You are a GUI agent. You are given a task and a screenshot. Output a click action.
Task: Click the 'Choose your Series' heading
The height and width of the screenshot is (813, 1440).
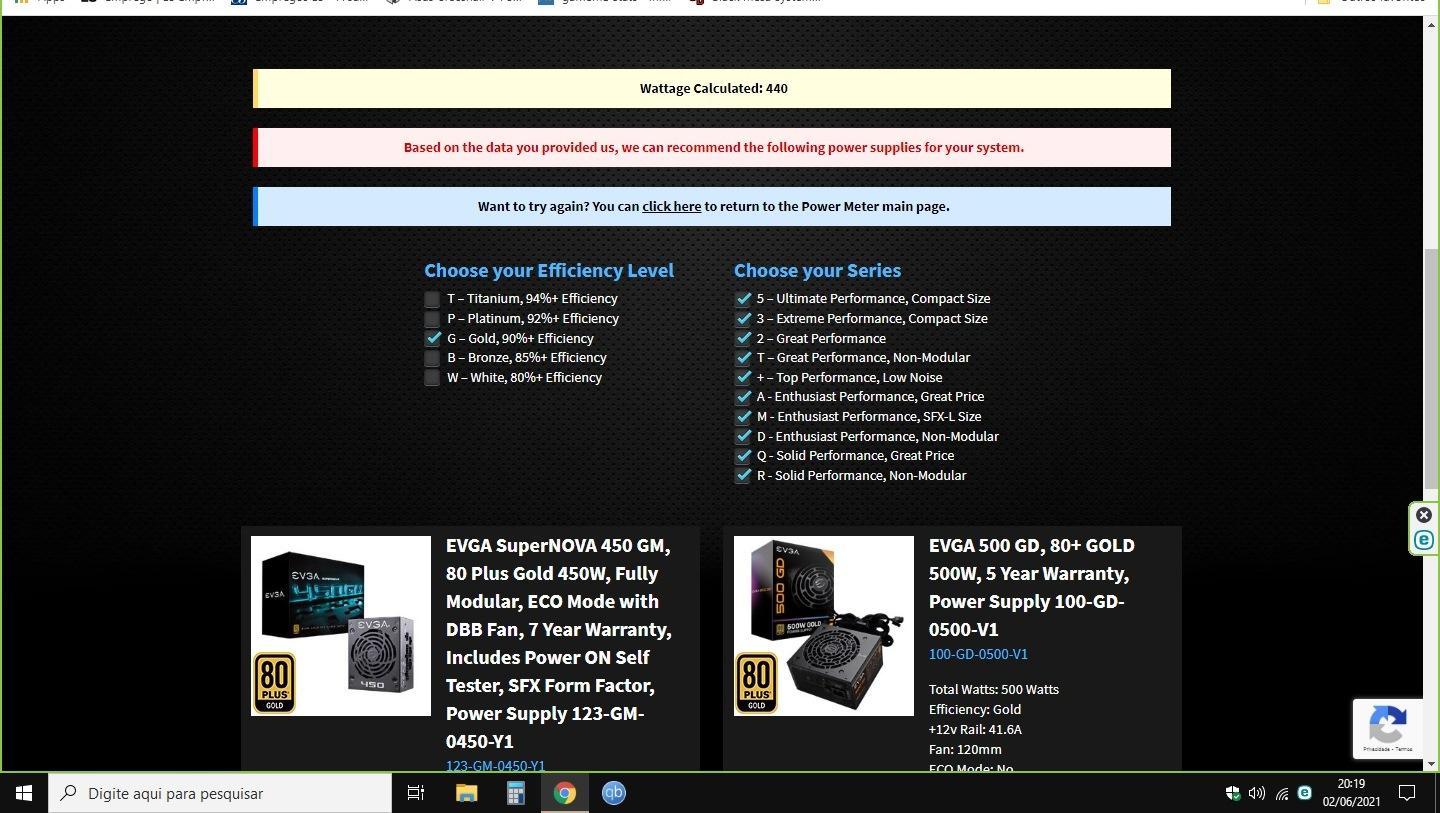click(817, 271)
